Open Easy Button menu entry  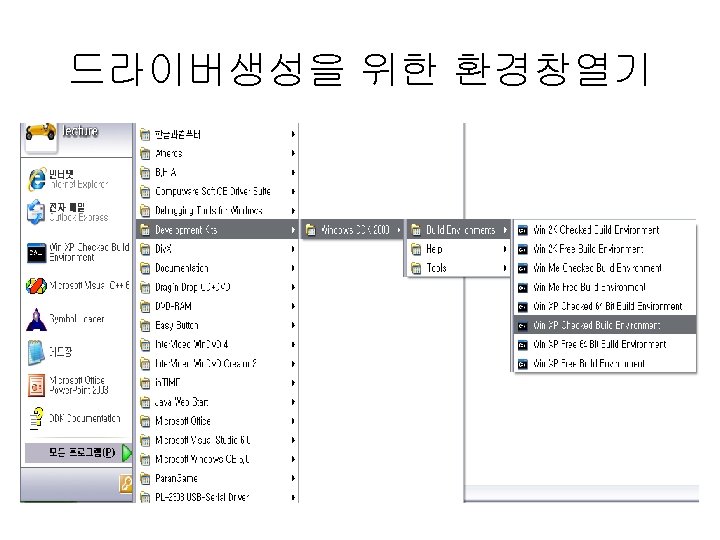[218, 326]
